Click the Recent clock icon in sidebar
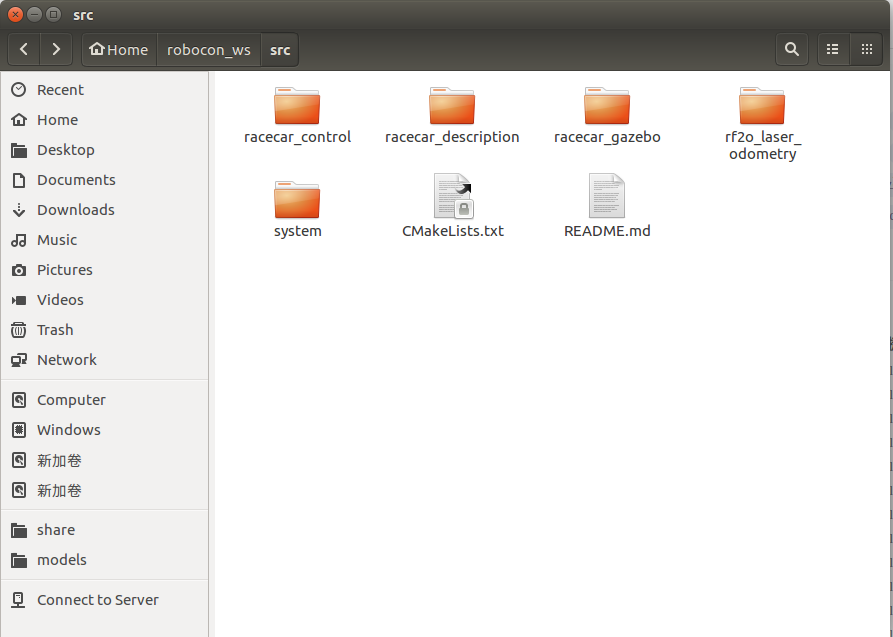Image resolution: width=893 pixels, height=637 pixels. coord(19,89)
